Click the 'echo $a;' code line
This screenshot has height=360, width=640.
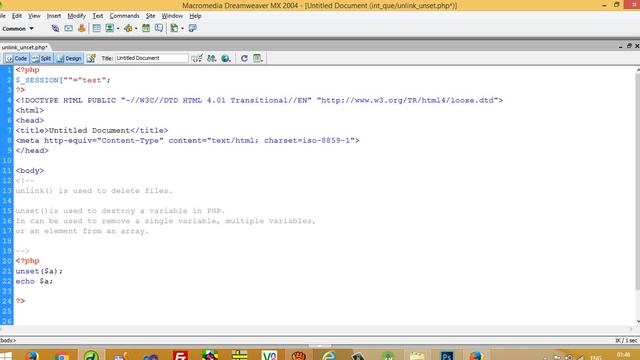[x=34, y=281]
